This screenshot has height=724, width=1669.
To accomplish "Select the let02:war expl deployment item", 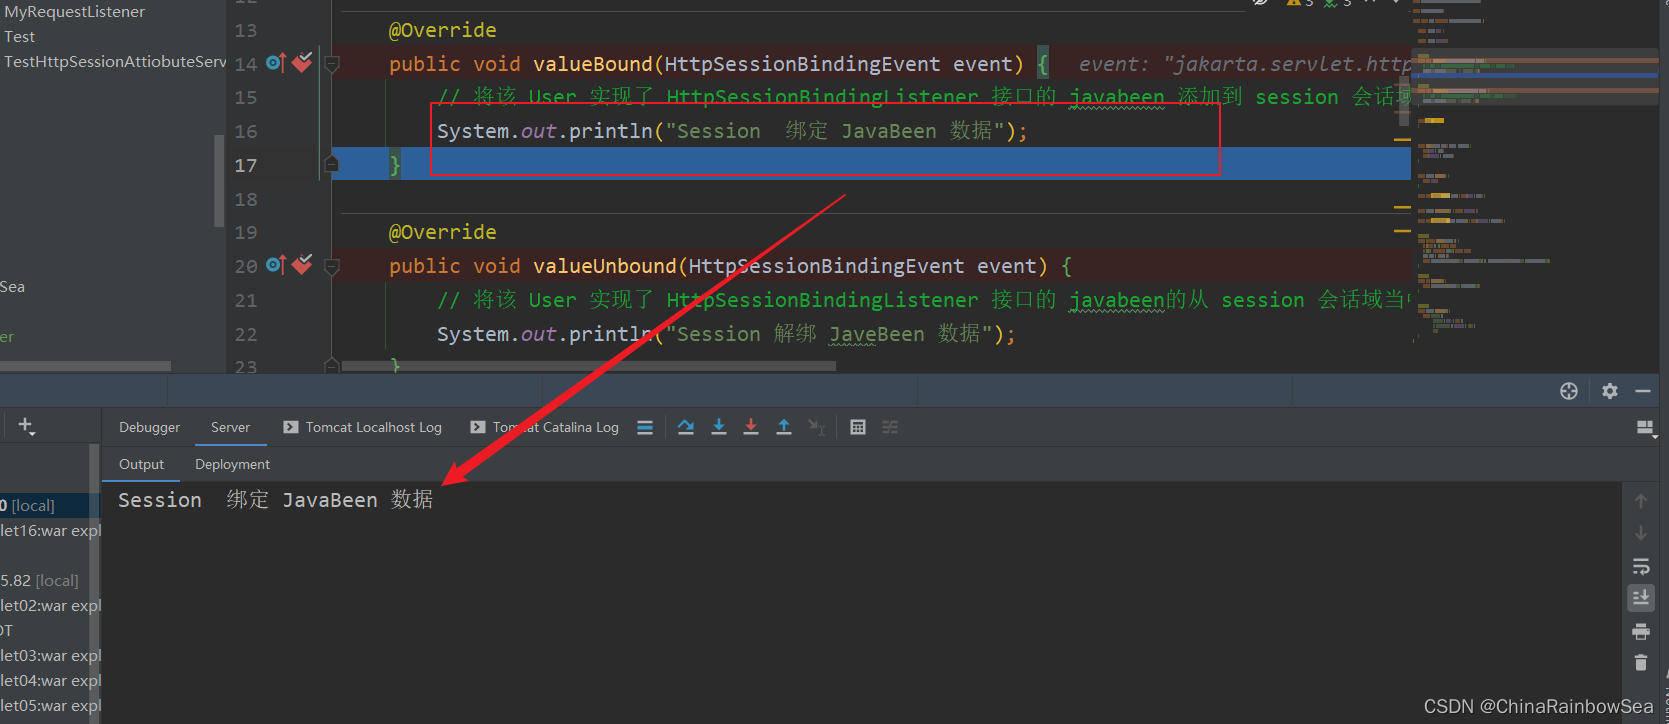I will coord(50,606).
